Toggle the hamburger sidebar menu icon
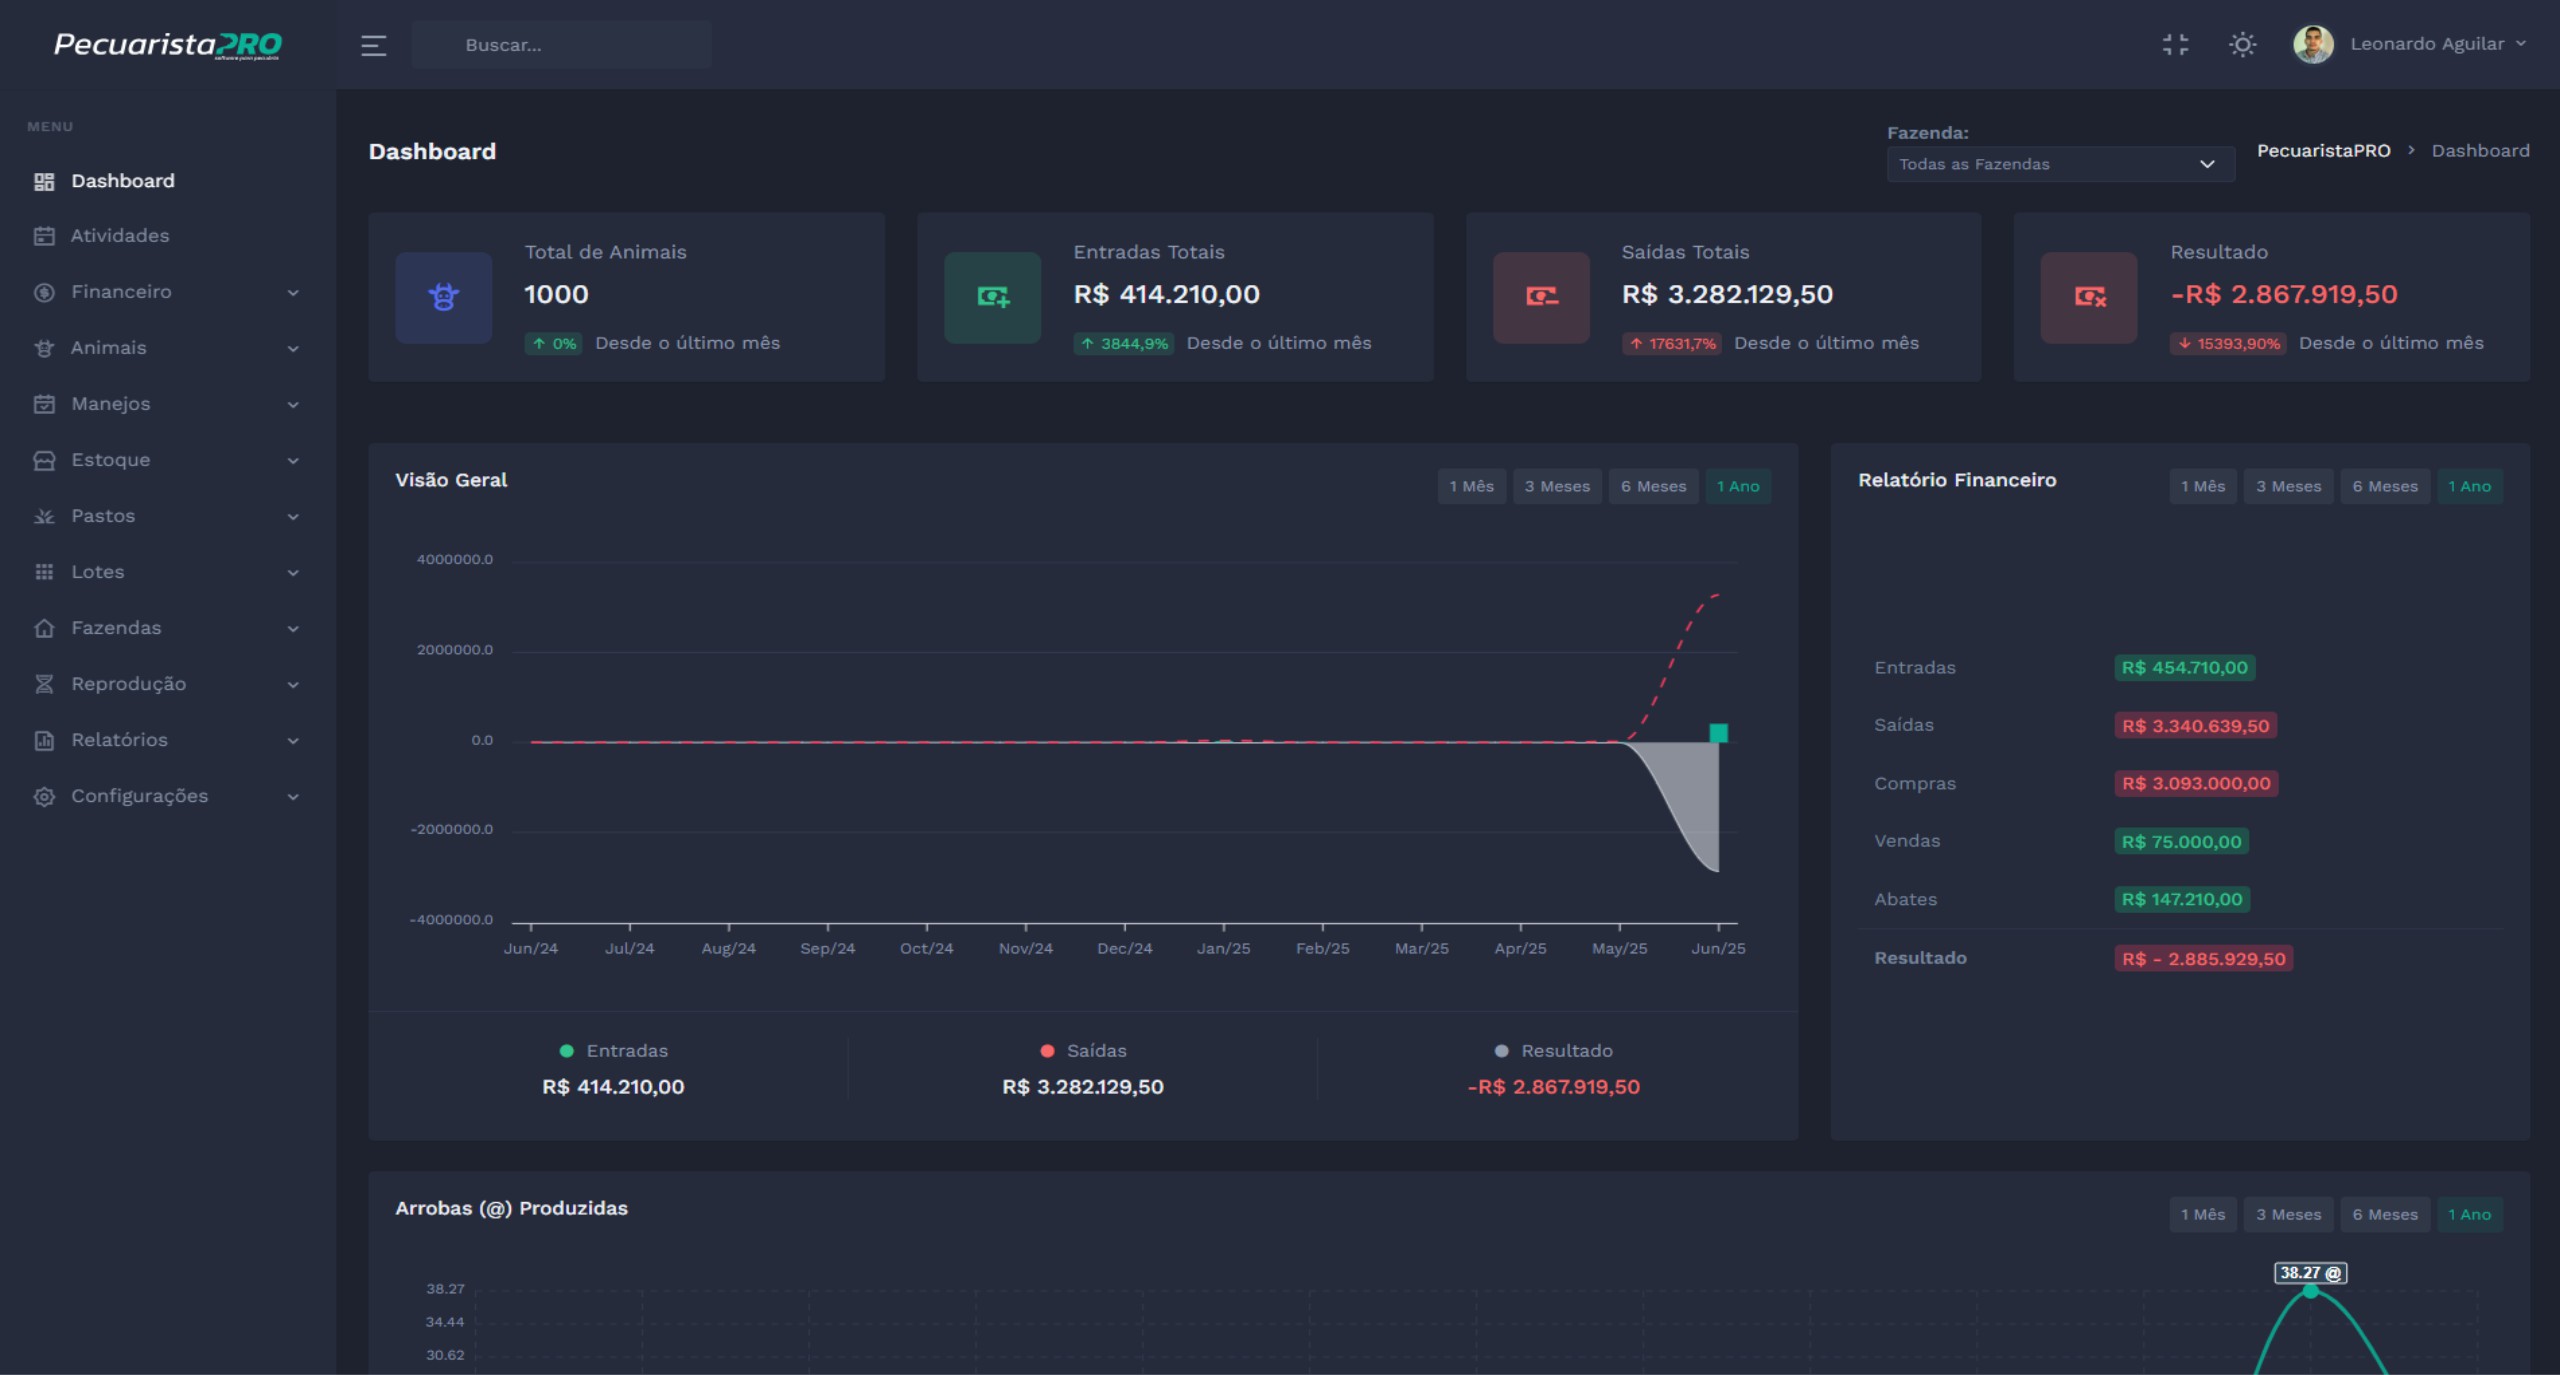The image size is (2560, 1375). pyautogui.click(x=373, y=45)
